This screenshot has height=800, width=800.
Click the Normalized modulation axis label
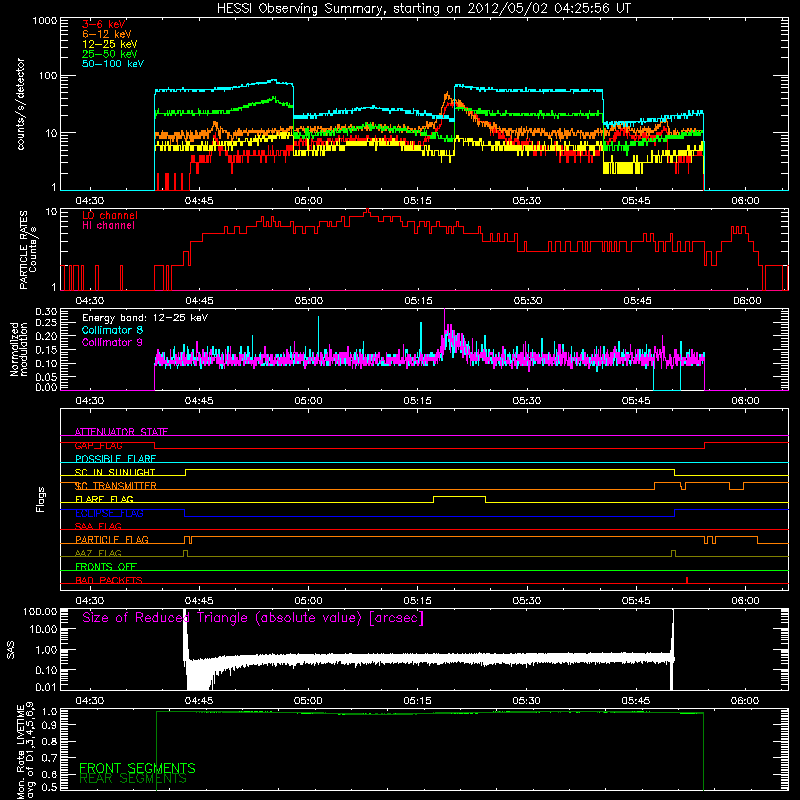19,349
